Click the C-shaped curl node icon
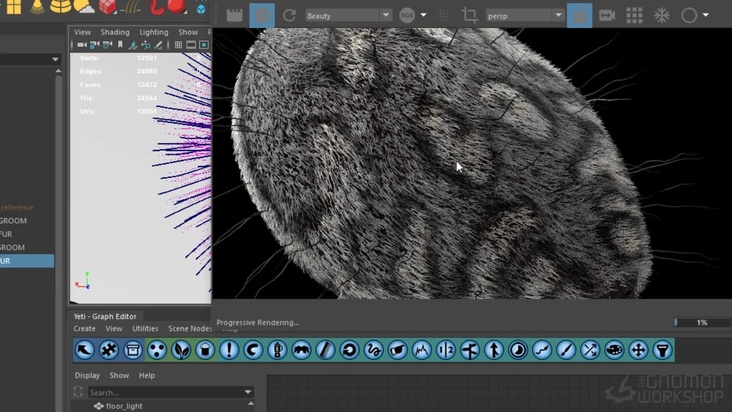732x412 pixels. [253, 350]
